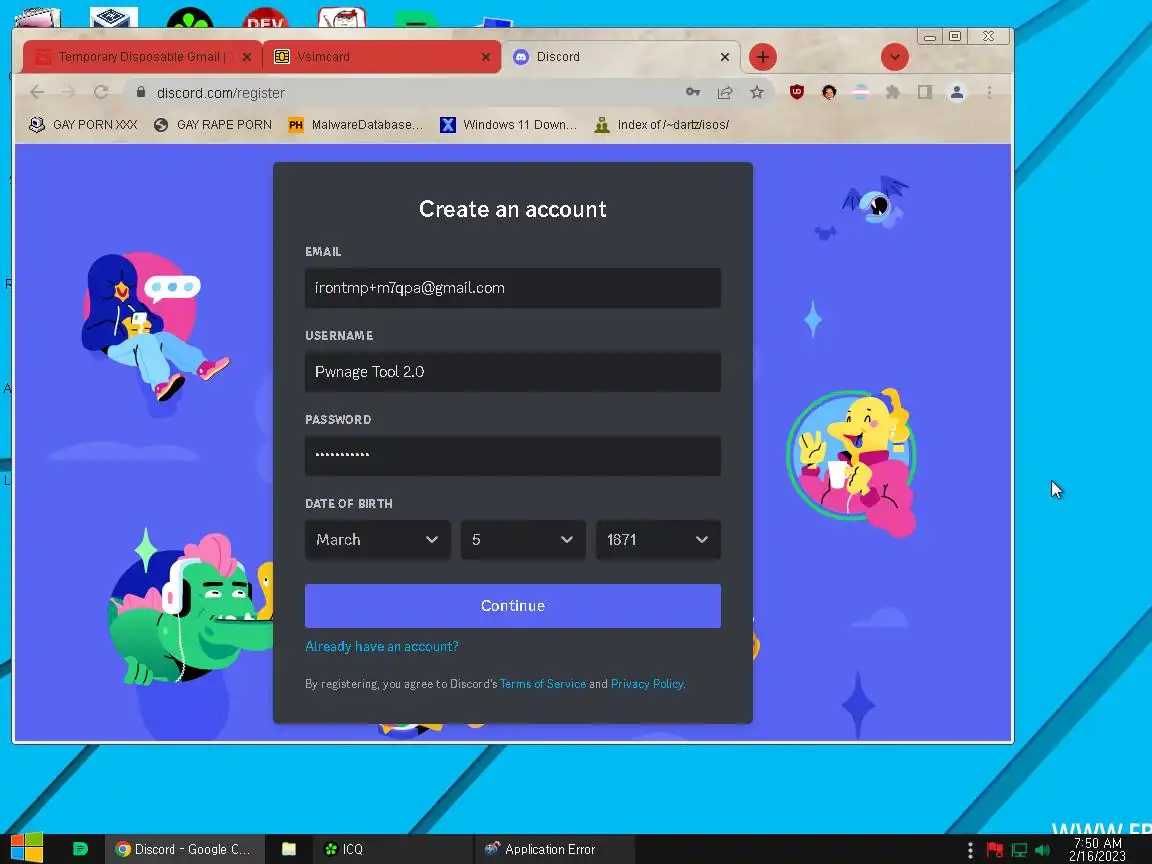This screenshot has width=1152, height=864.
Task: Click the taskbar clock
Action: (1097, 849)
